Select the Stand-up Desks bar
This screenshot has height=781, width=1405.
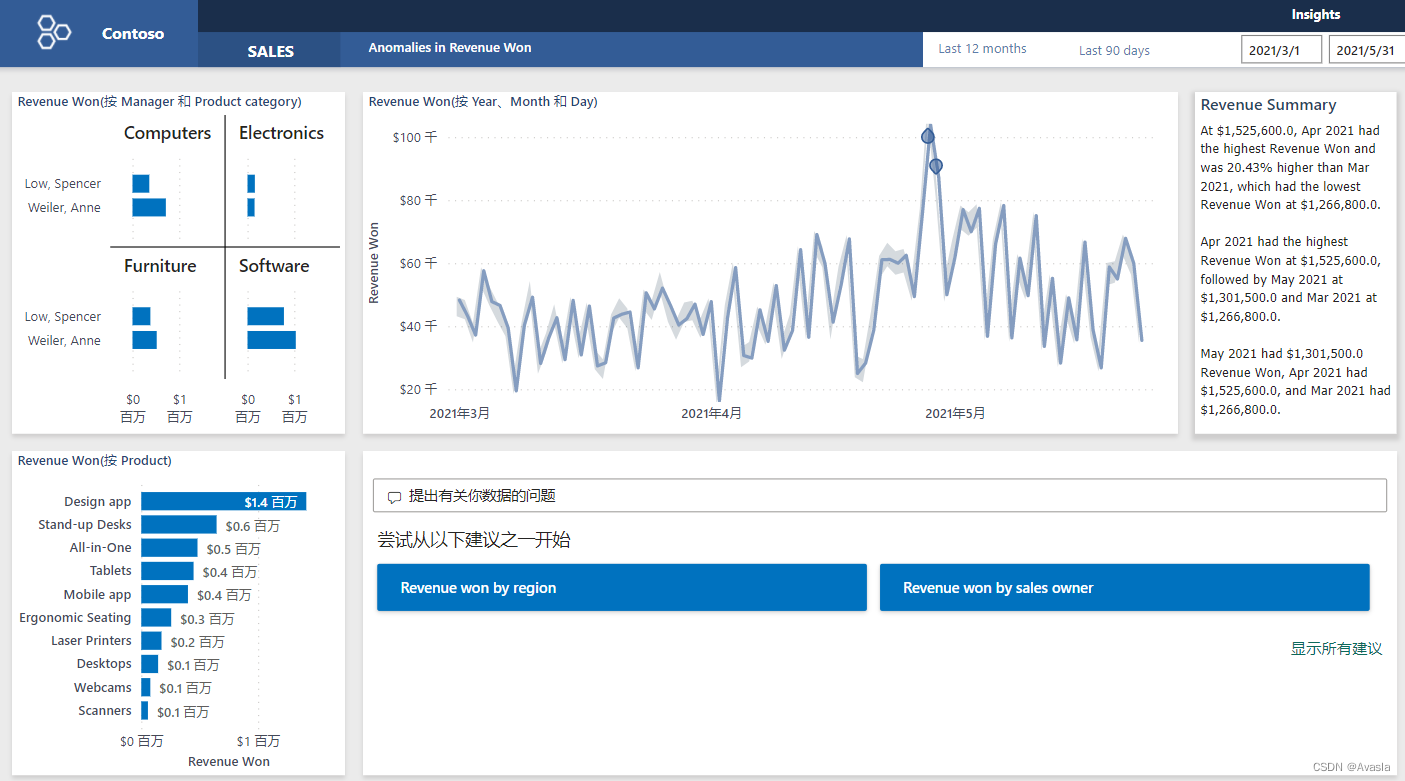pyautogui.click(x=179, y=525)
